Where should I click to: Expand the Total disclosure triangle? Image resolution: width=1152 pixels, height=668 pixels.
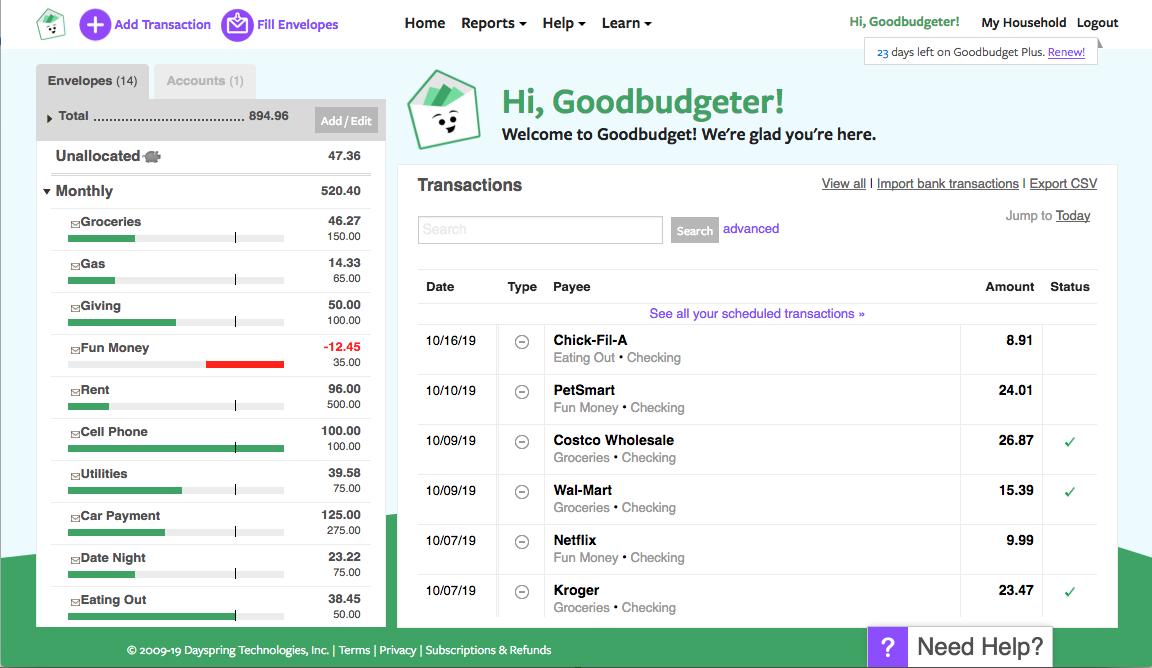click(49, 118)
